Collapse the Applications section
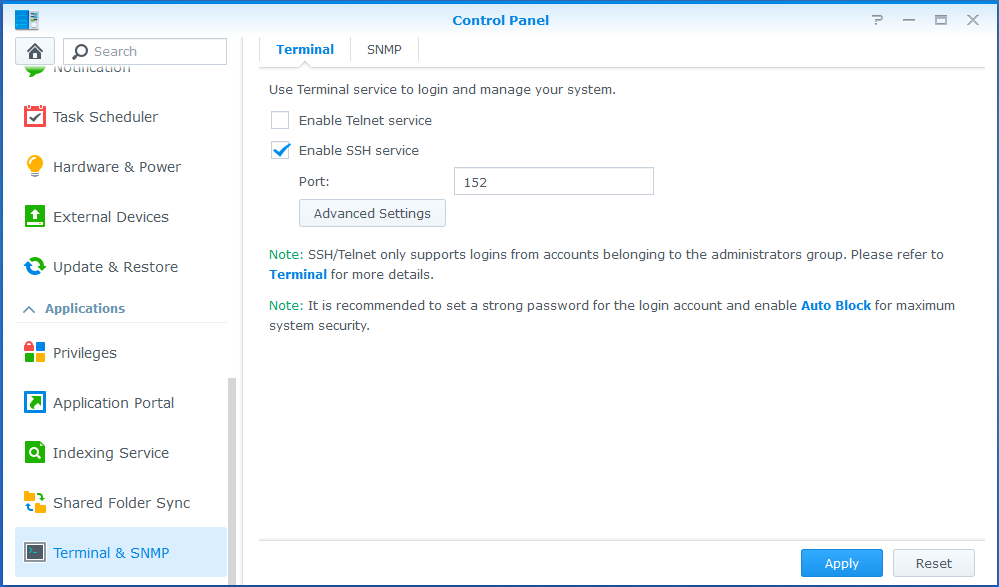999x587 pixels. 29,309
